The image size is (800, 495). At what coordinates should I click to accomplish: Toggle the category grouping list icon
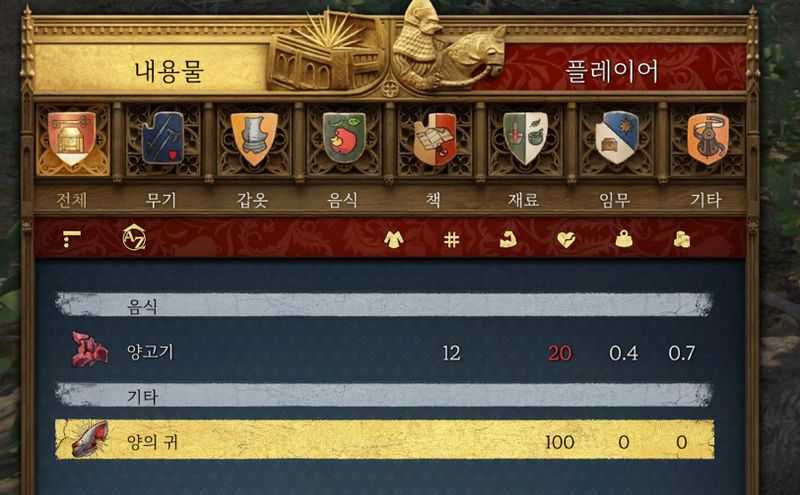click(x=71, y=238)
